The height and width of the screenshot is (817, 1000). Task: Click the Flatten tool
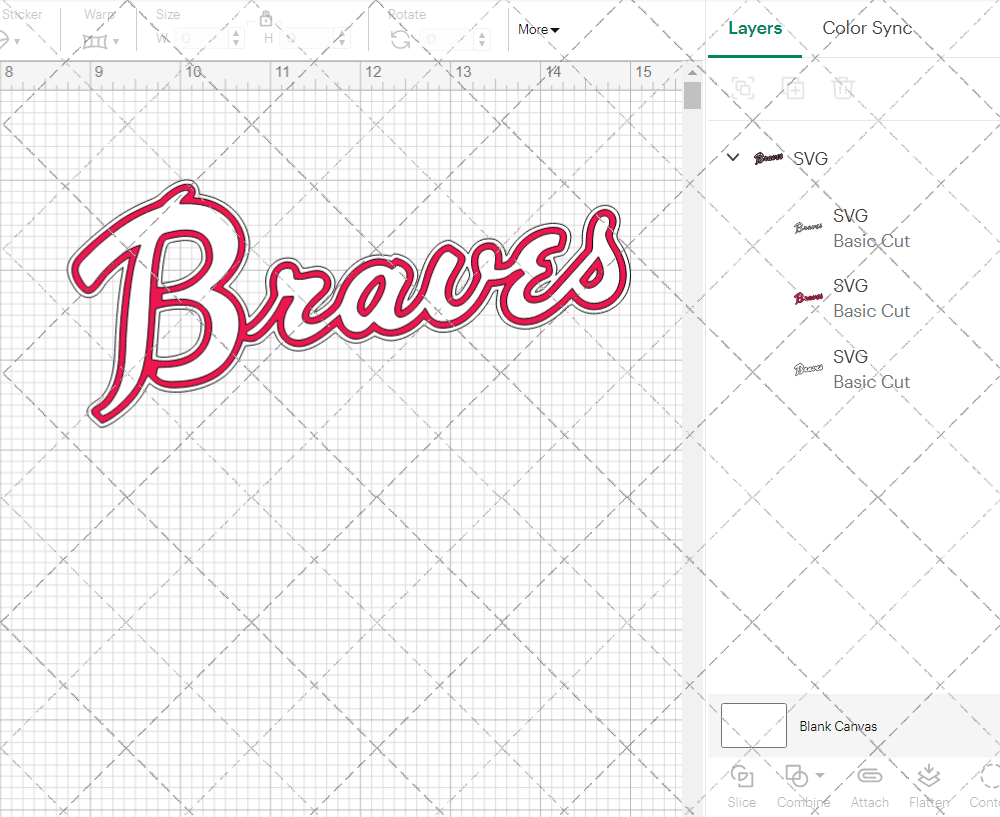coord(929,786)
